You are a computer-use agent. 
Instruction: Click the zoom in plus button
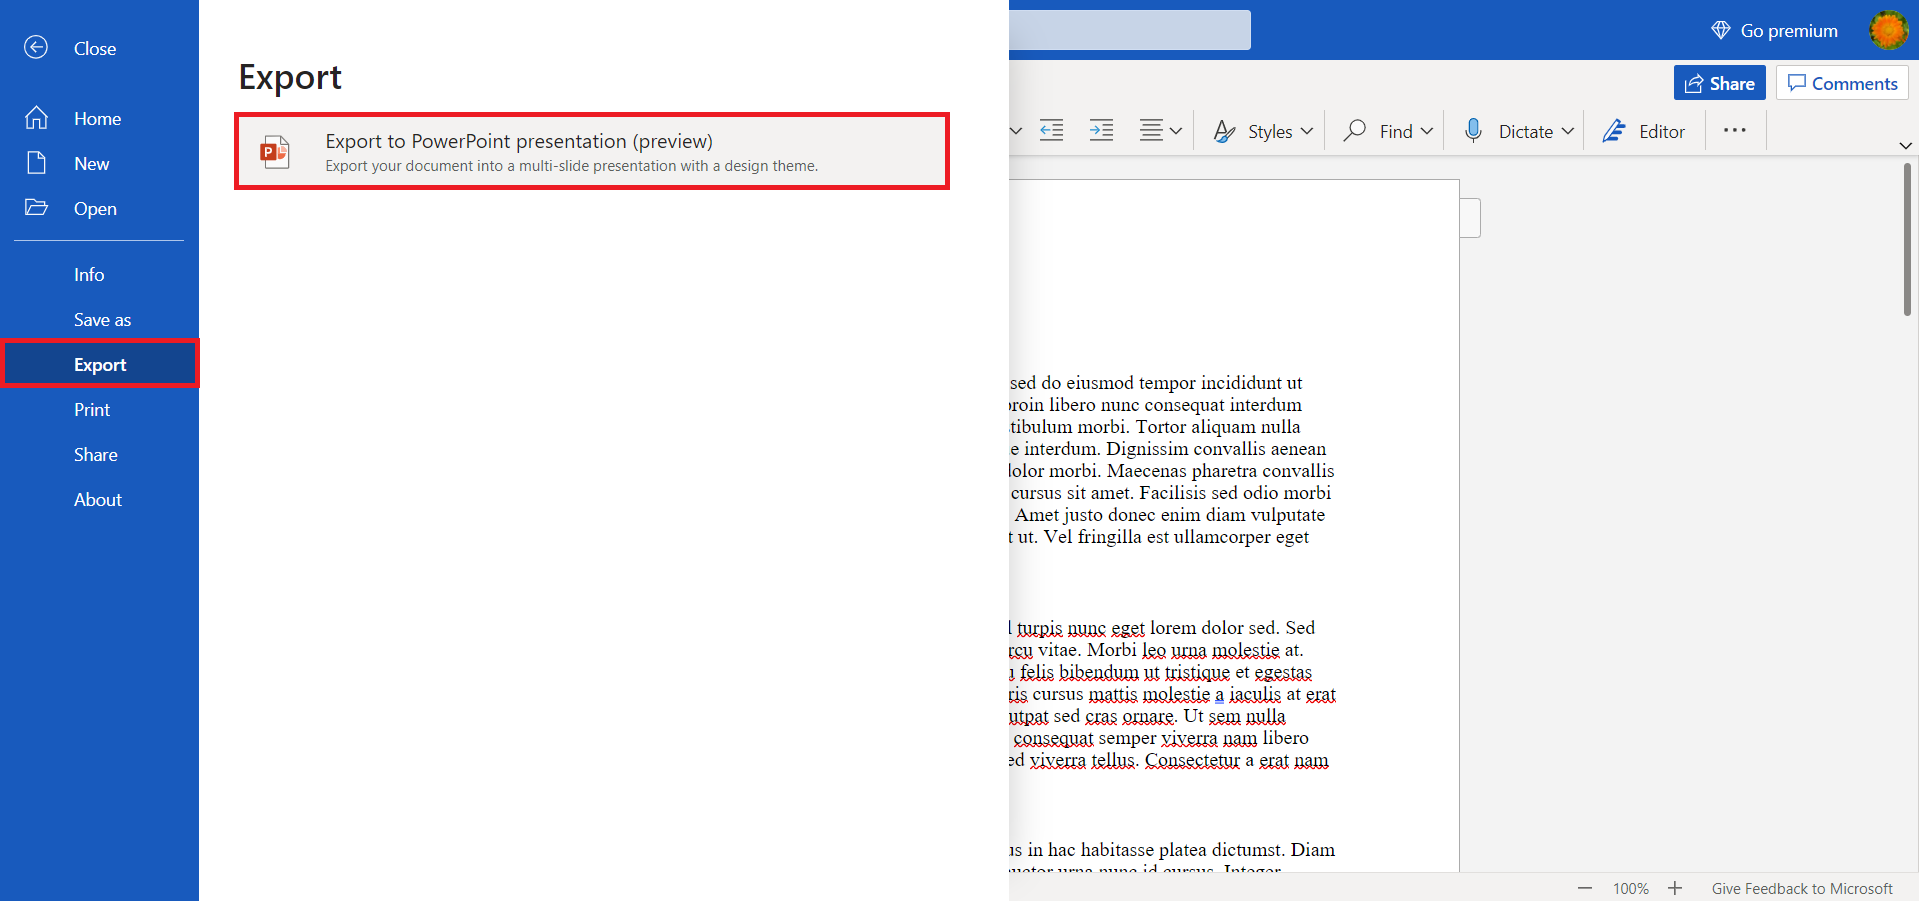(x=1675, y=888)
